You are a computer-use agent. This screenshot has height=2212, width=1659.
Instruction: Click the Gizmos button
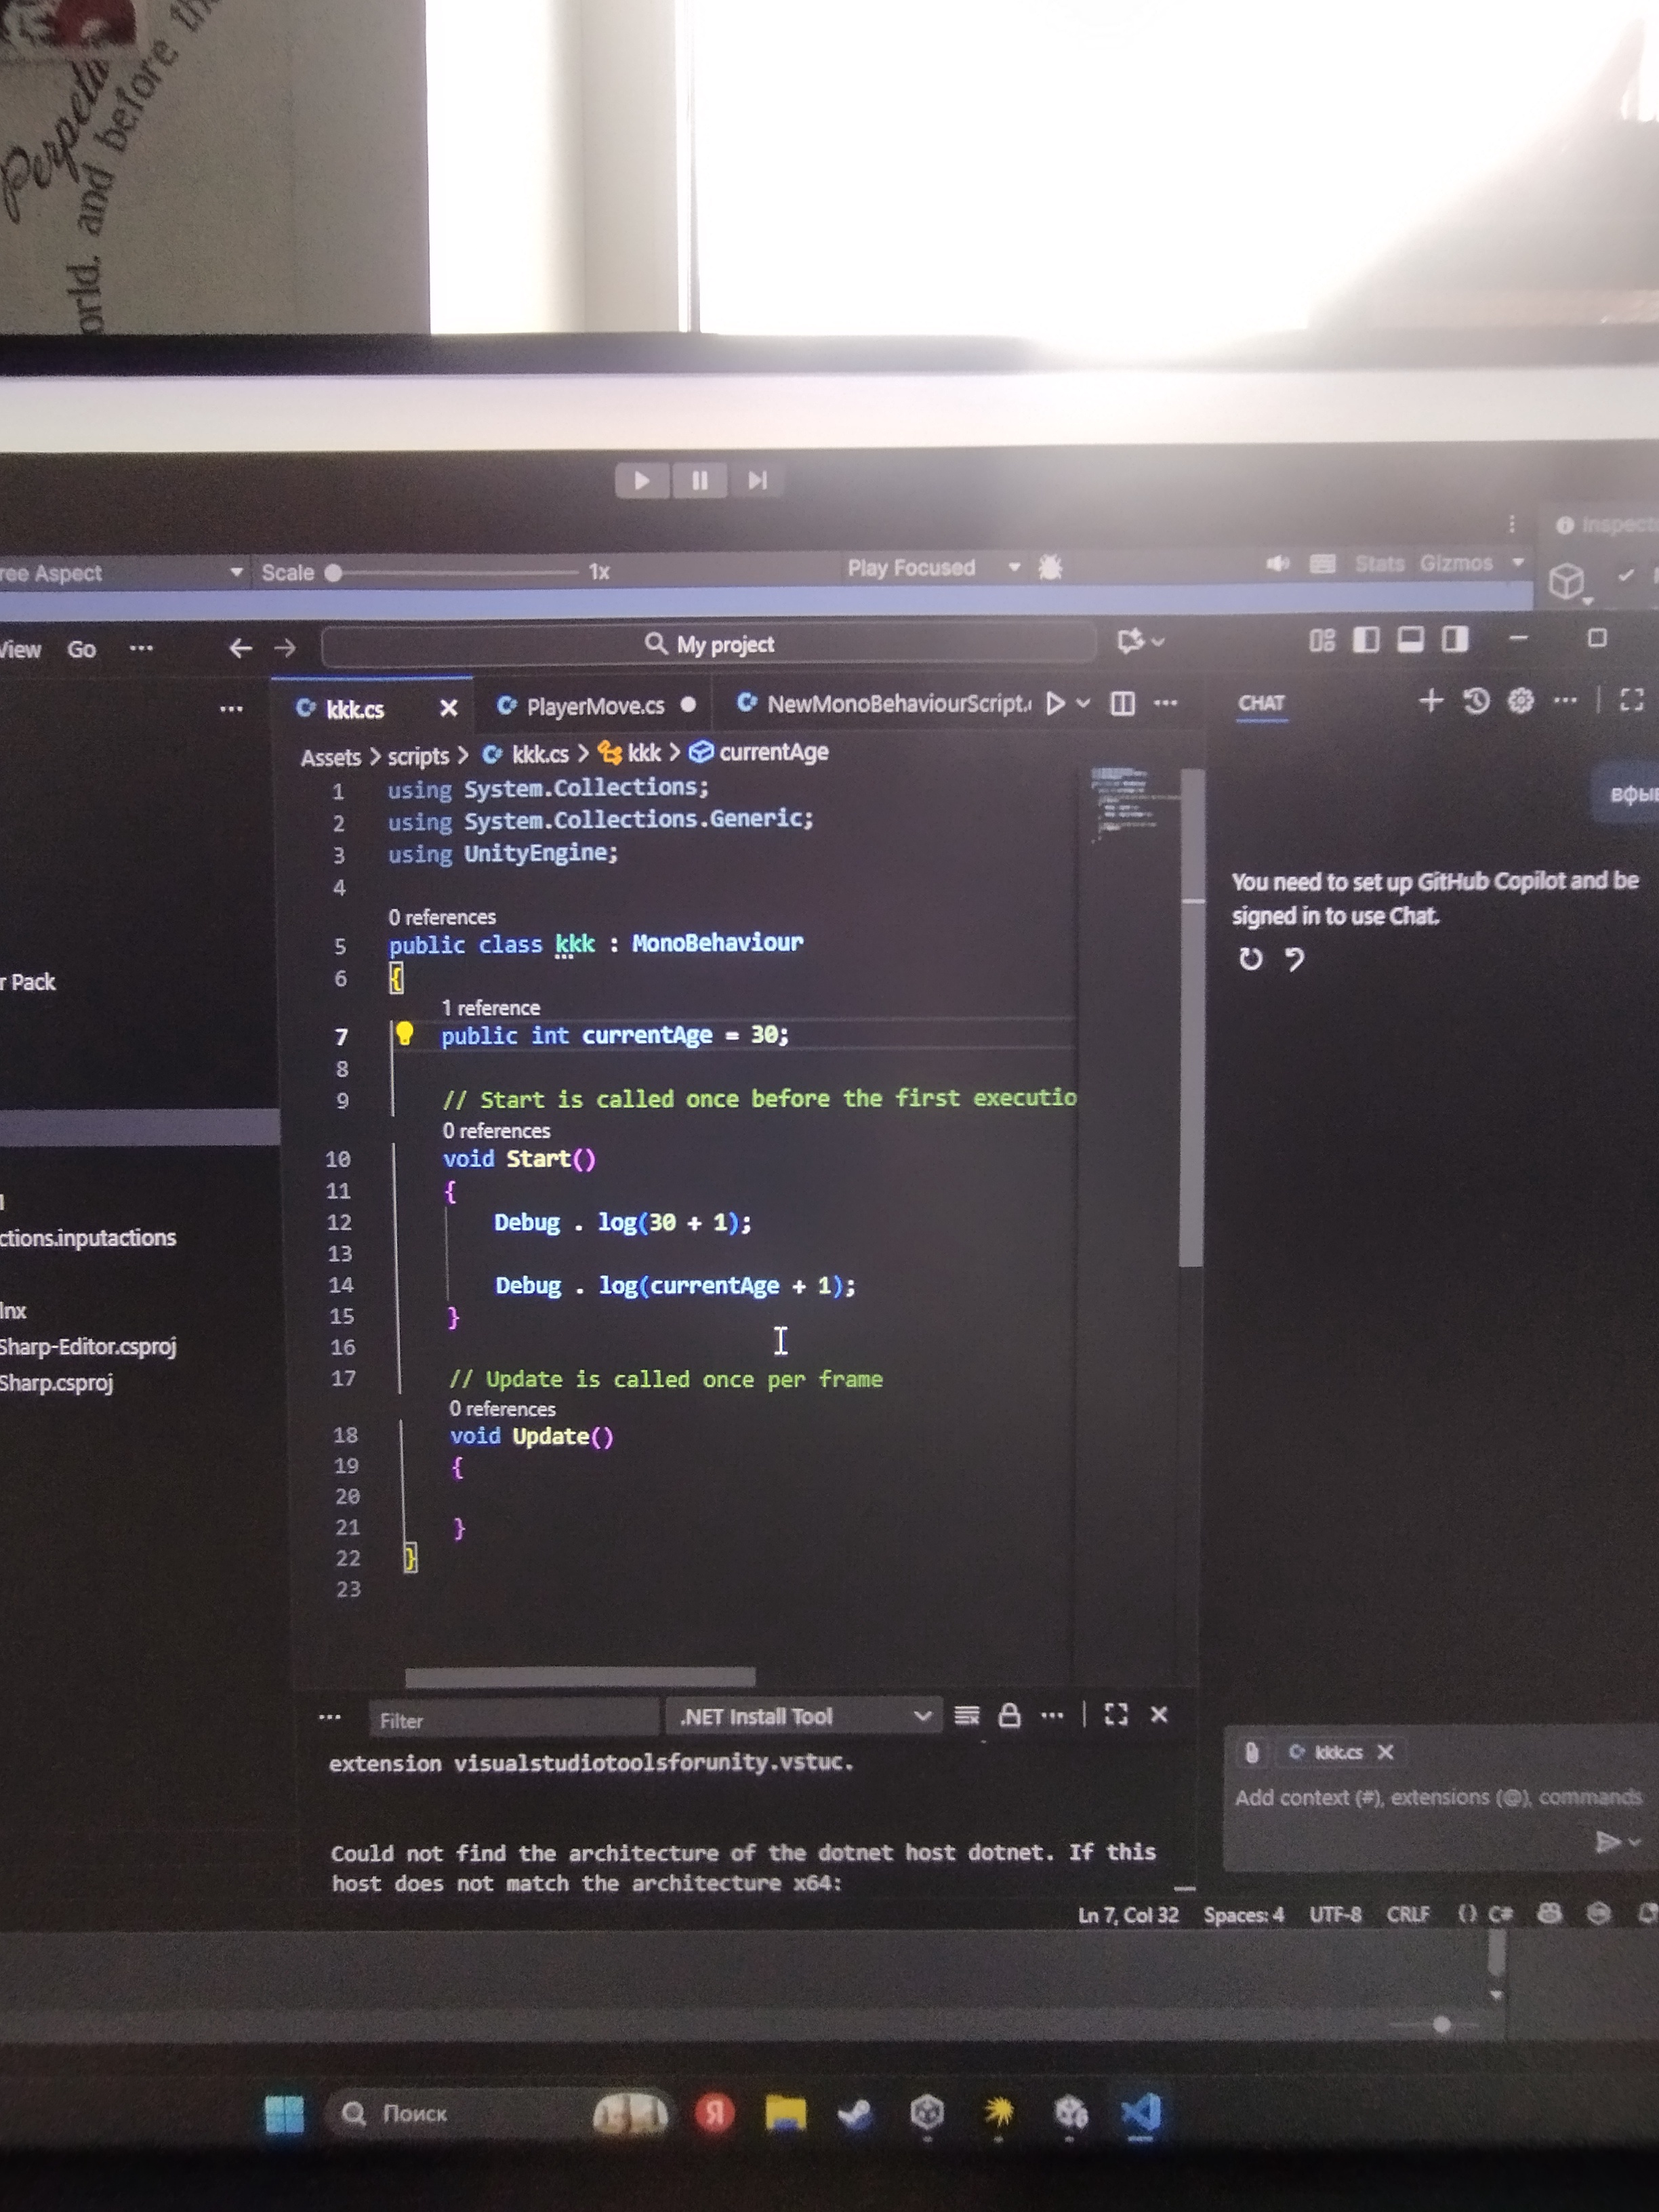1456,564
